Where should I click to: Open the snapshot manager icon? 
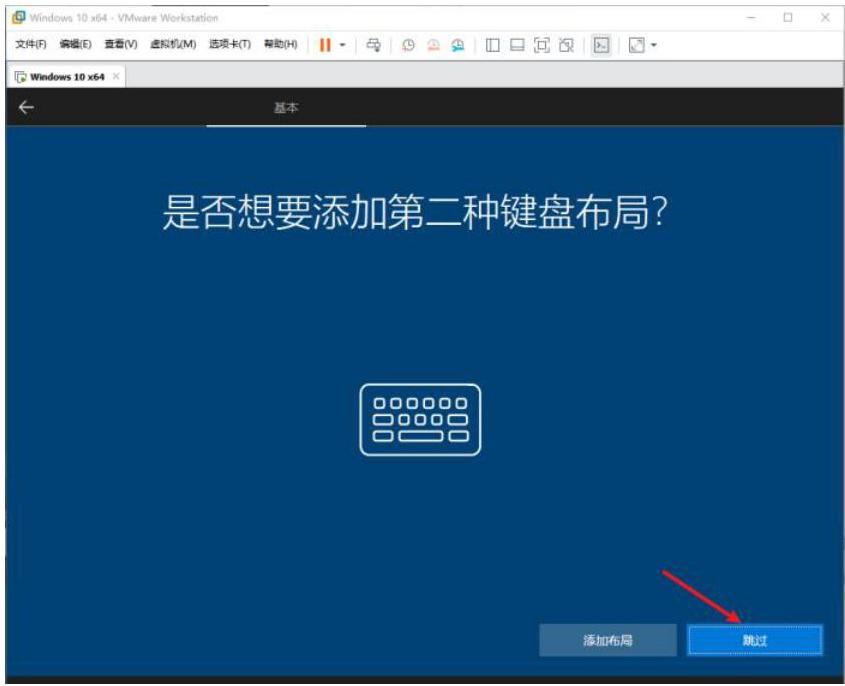458,45
